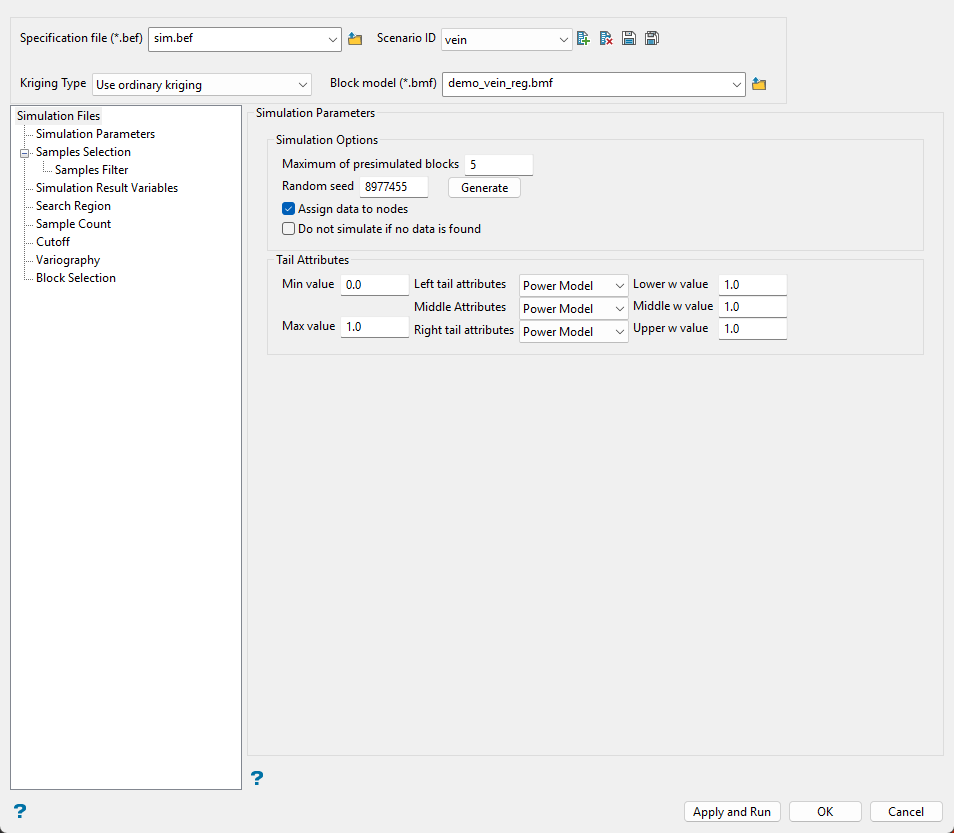Enable Do not simulate if no data is found
The height and width of the screenshot is (833, 954).
[x=289, y=229]
